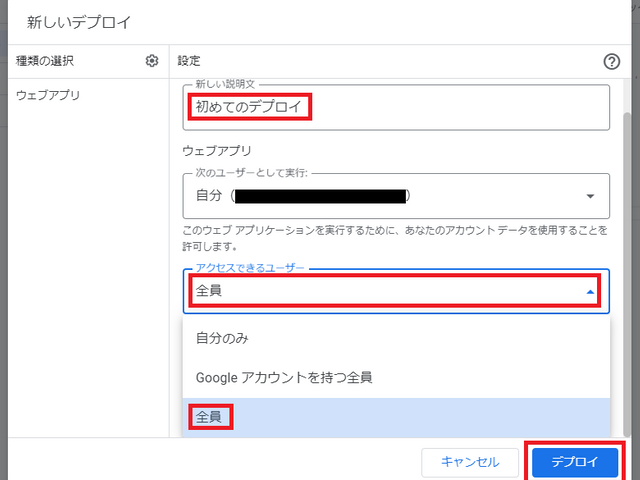Open the help question mark icon
640x480 pixels.
point(611,62)
